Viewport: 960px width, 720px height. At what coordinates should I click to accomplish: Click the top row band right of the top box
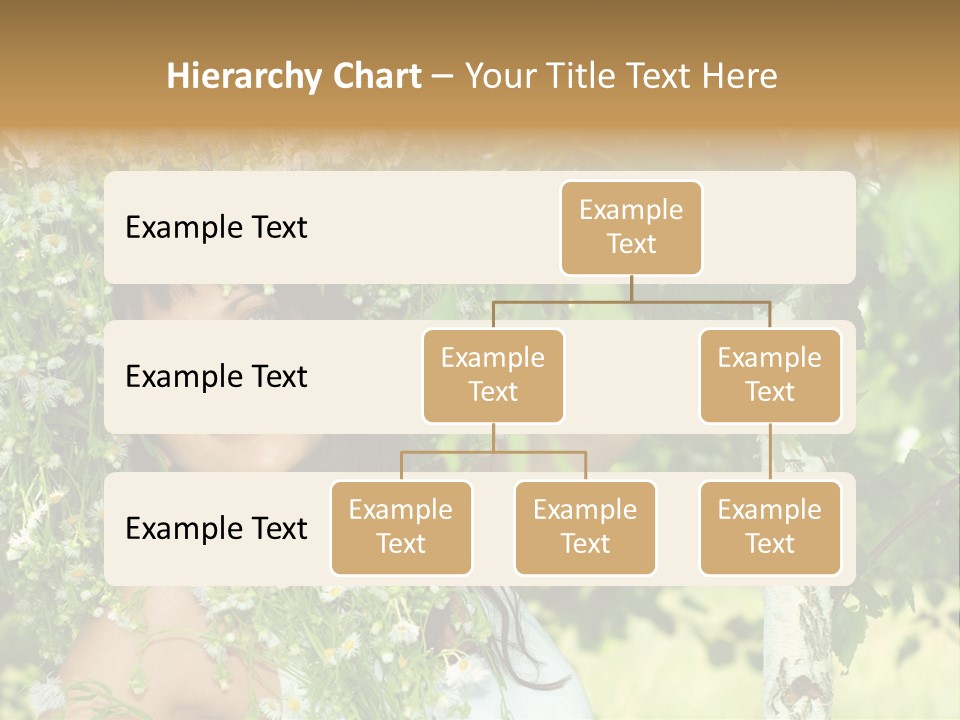(780, 228)
